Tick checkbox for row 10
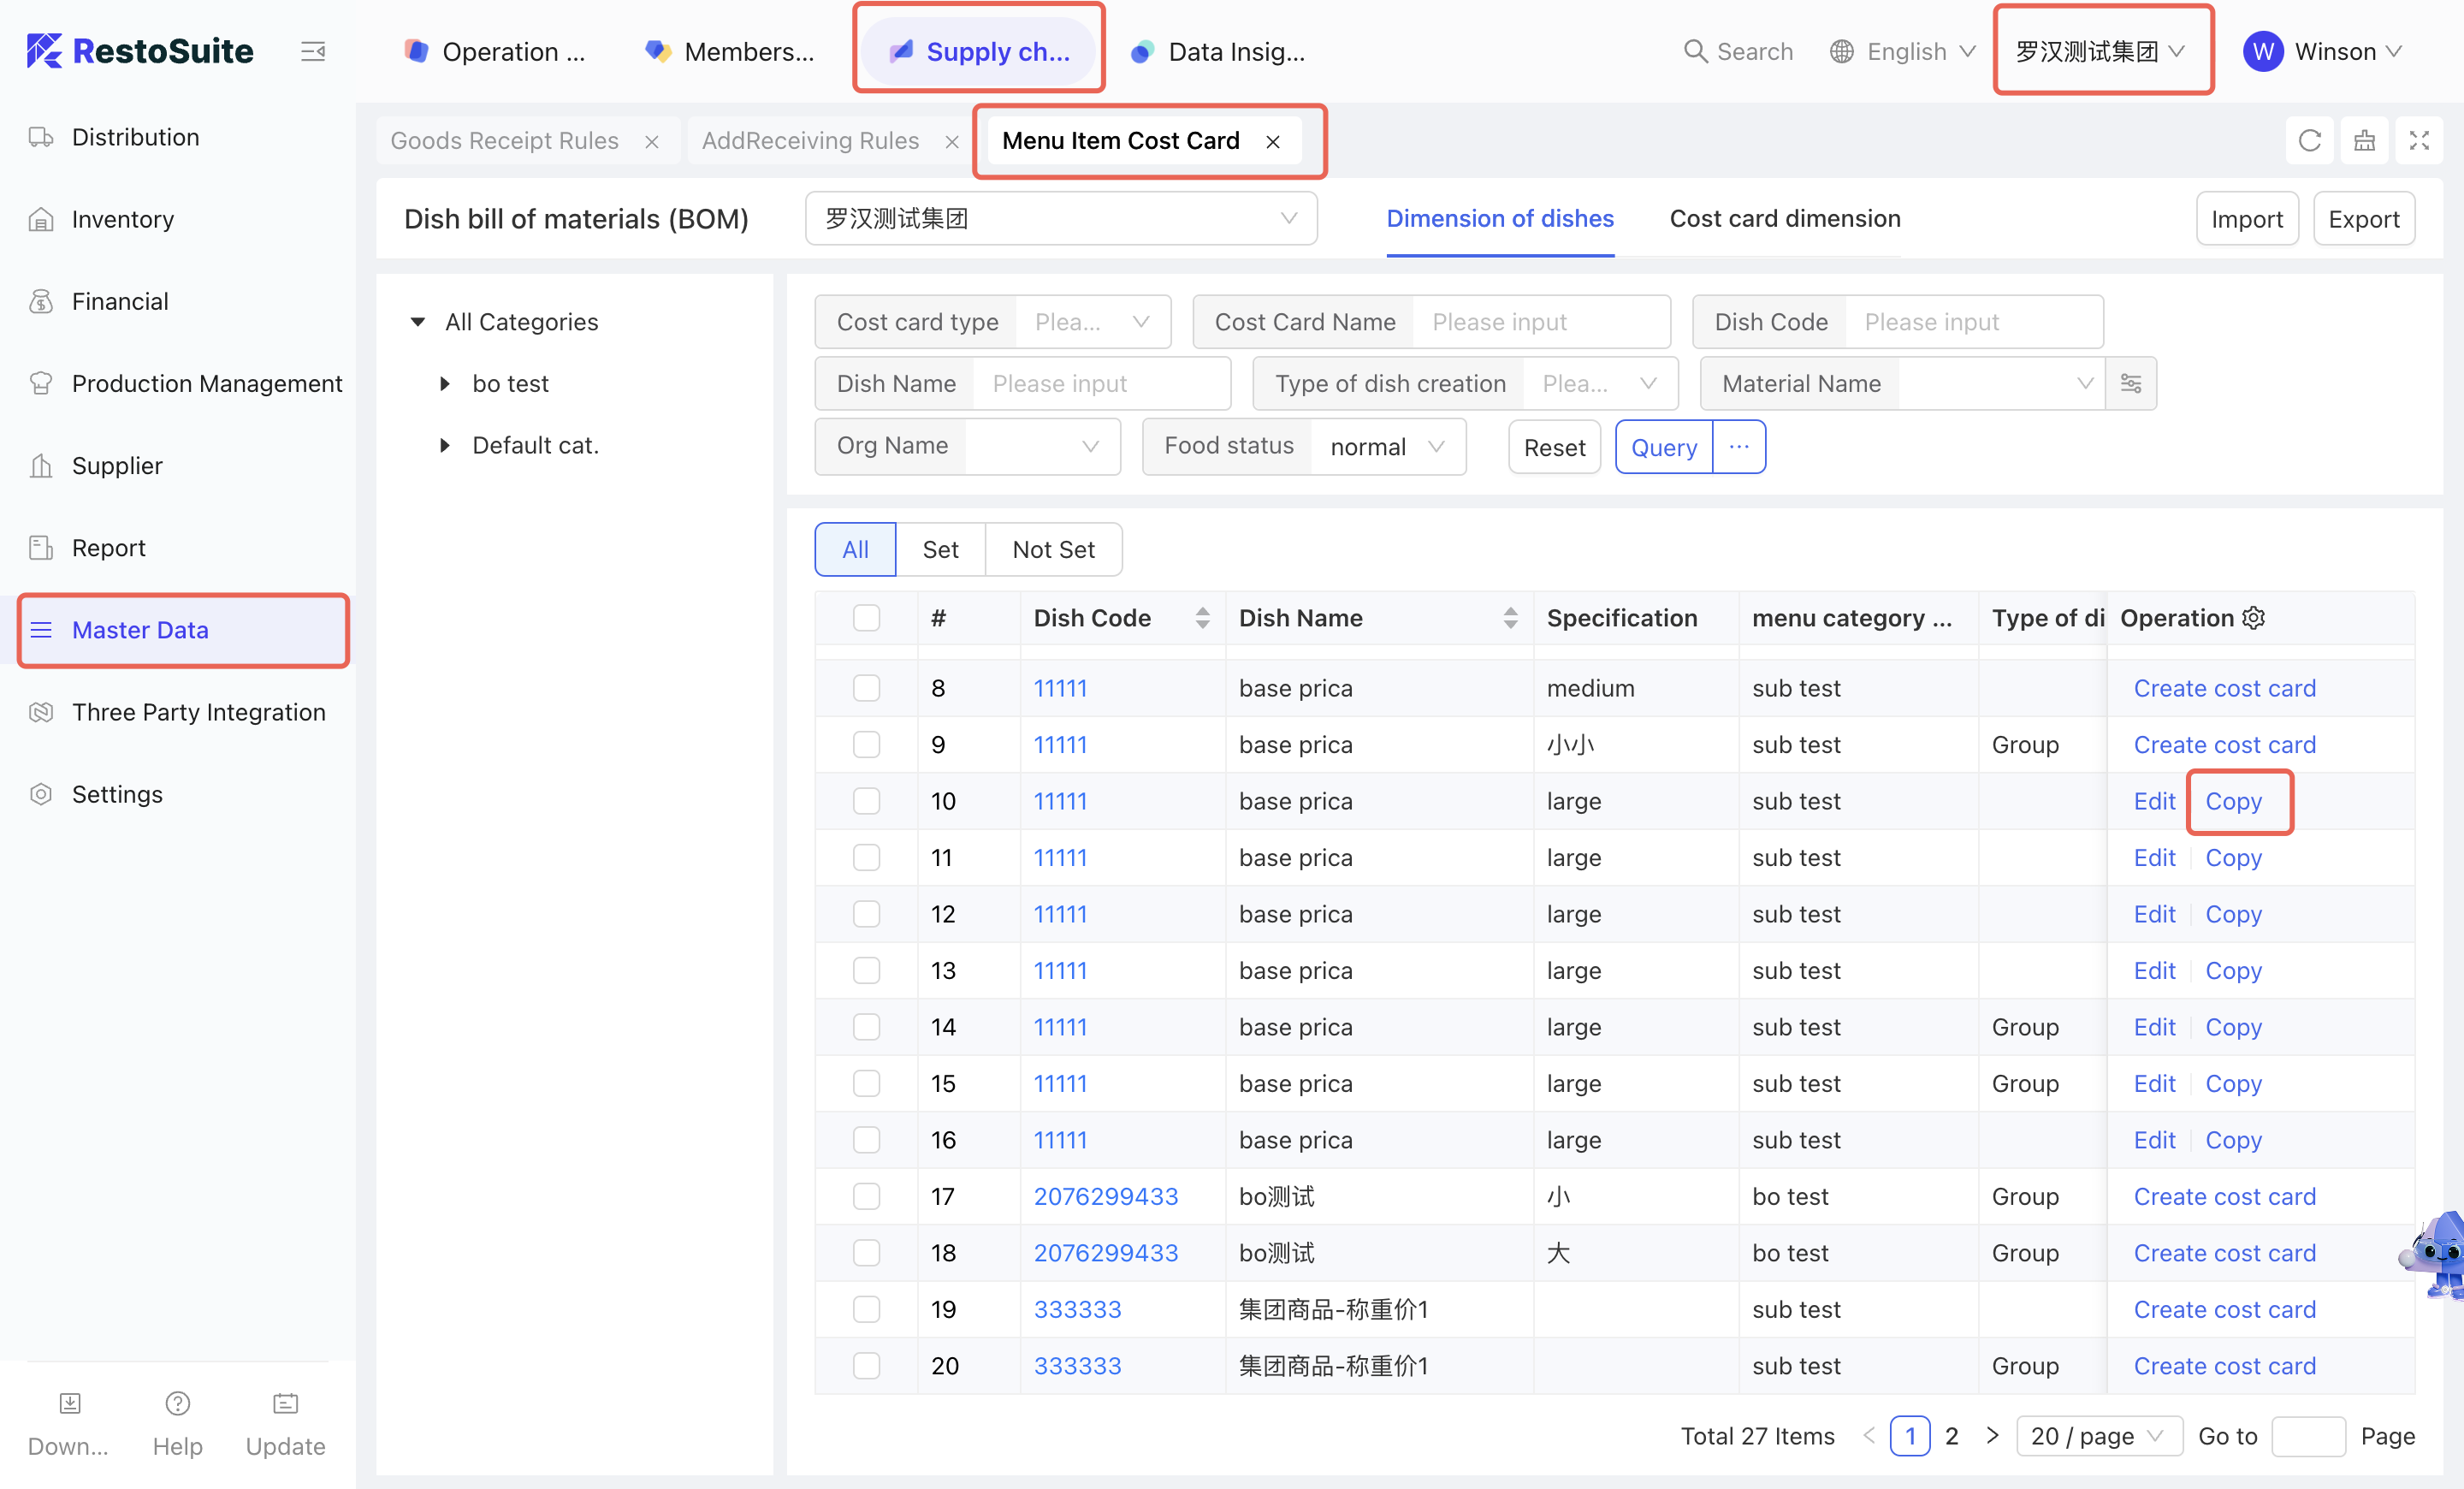 (866, 801)
